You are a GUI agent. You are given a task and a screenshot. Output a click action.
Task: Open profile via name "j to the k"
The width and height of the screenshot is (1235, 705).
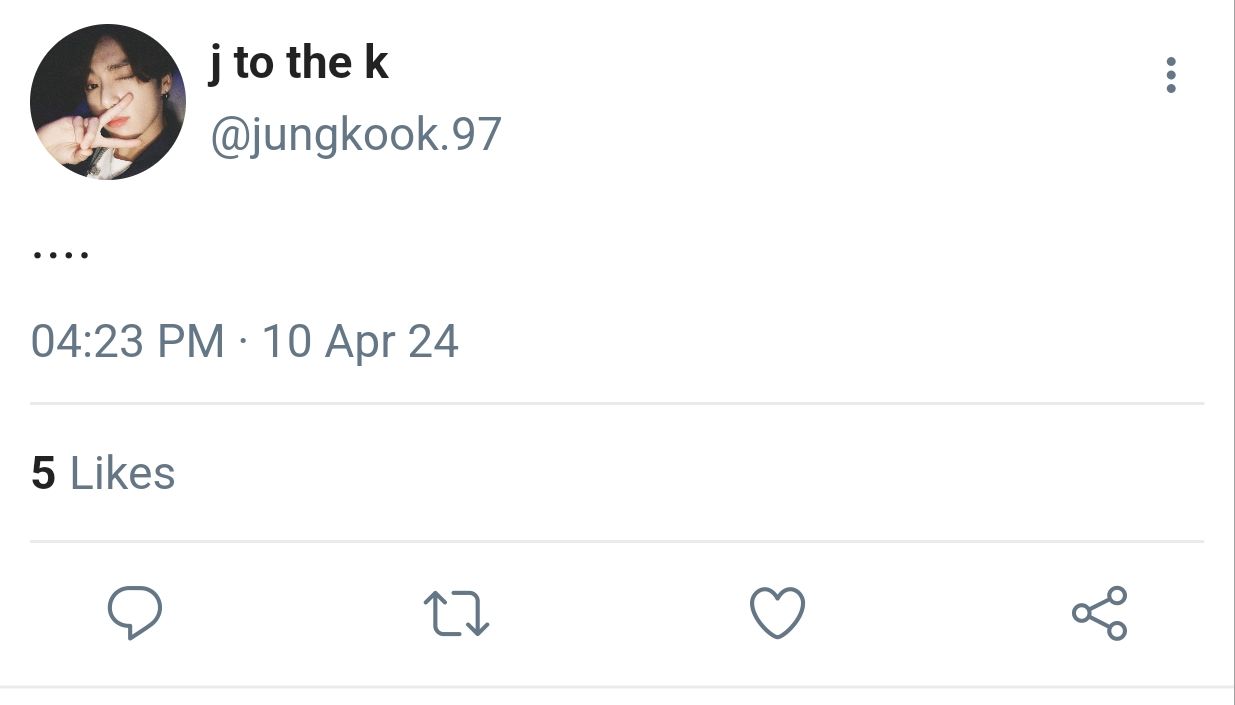coord(298,64)
